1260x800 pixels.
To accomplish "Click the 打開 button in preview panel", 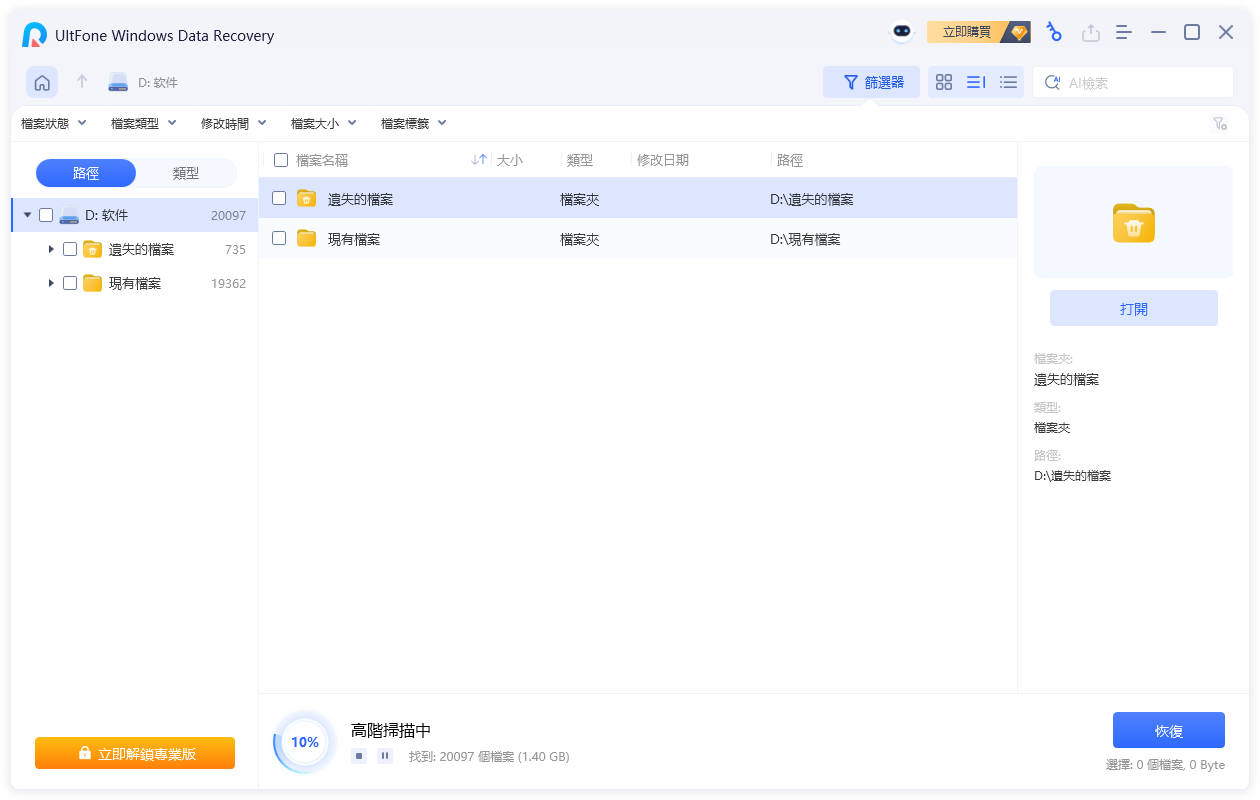I will pyautogui.click(x=1133, y=309).
